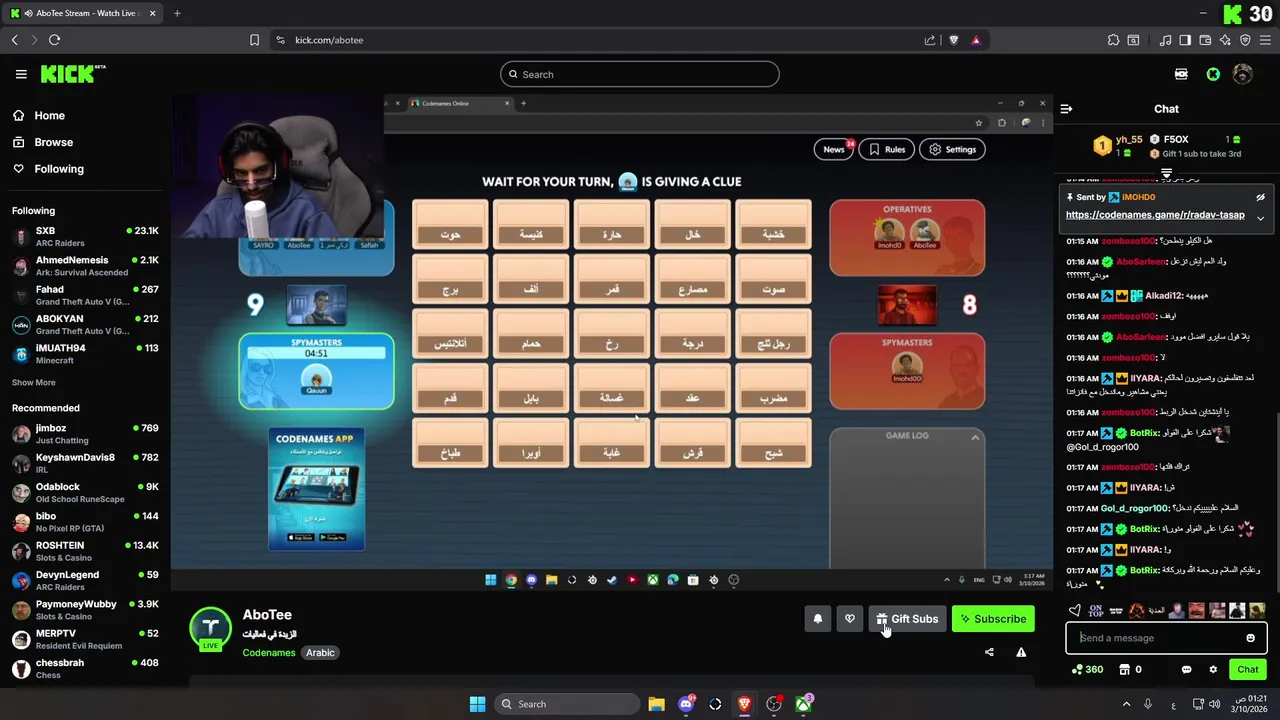Select the heart emote in quick emotes
The width and height of the screenshot is (1280, 720).
point(1075,611)
